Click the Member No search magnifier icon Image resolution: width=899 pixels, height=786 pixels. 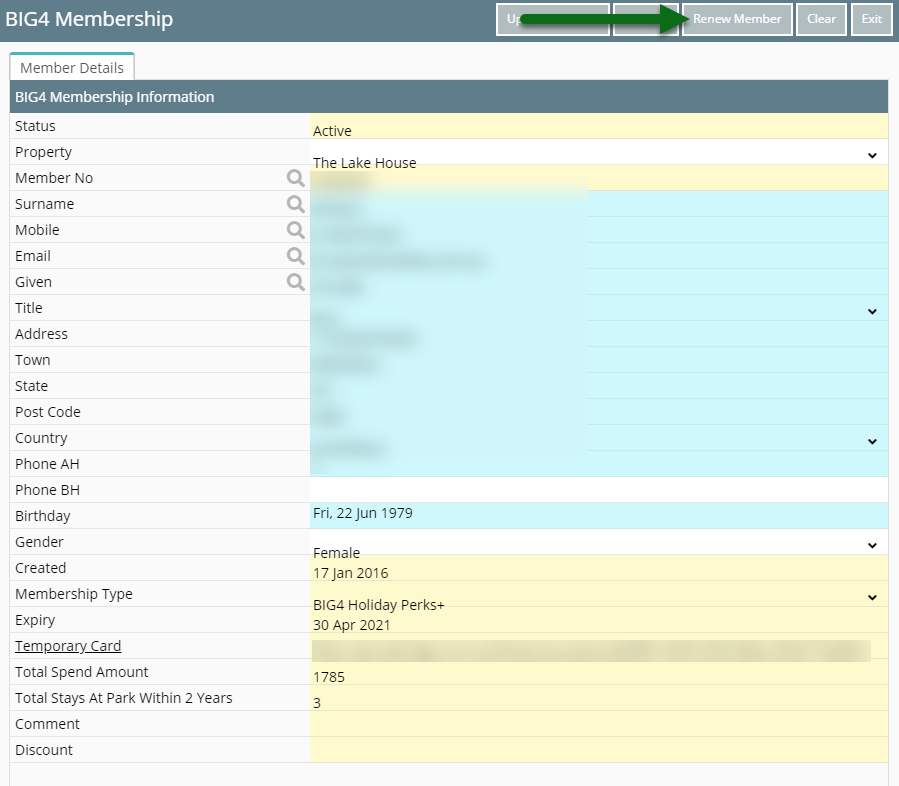point(295,178)
